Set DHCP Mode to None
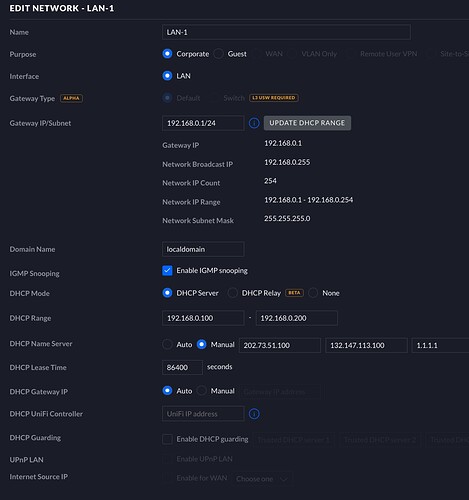The height and width of the screenshot is (500, 469). click(313, 293)
